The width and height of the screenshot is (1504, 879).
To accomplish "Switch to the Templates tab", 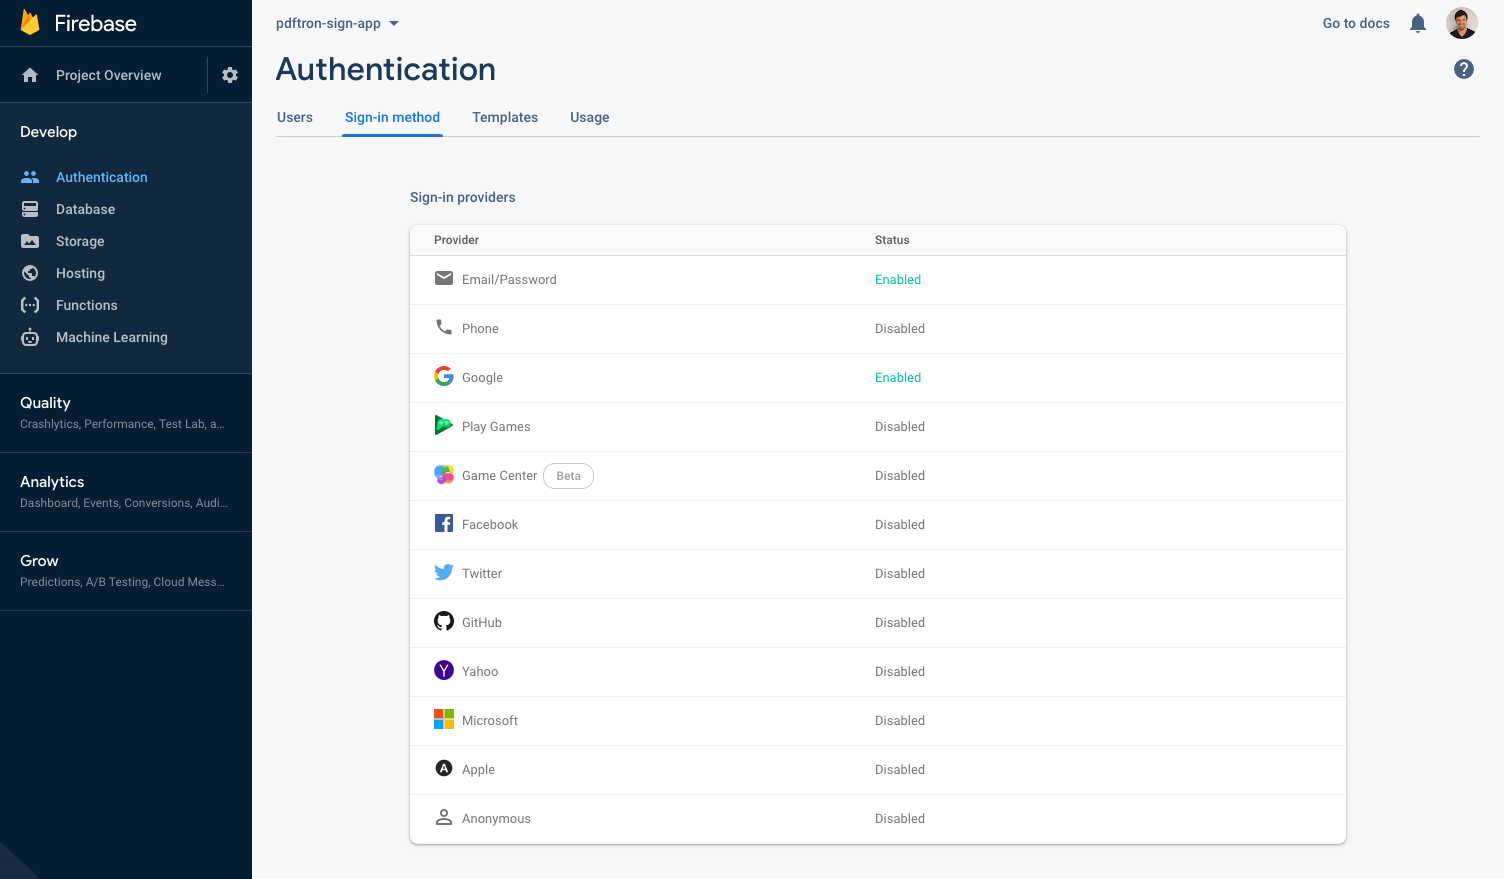I will pyautogui.click(x=505, y=117).
